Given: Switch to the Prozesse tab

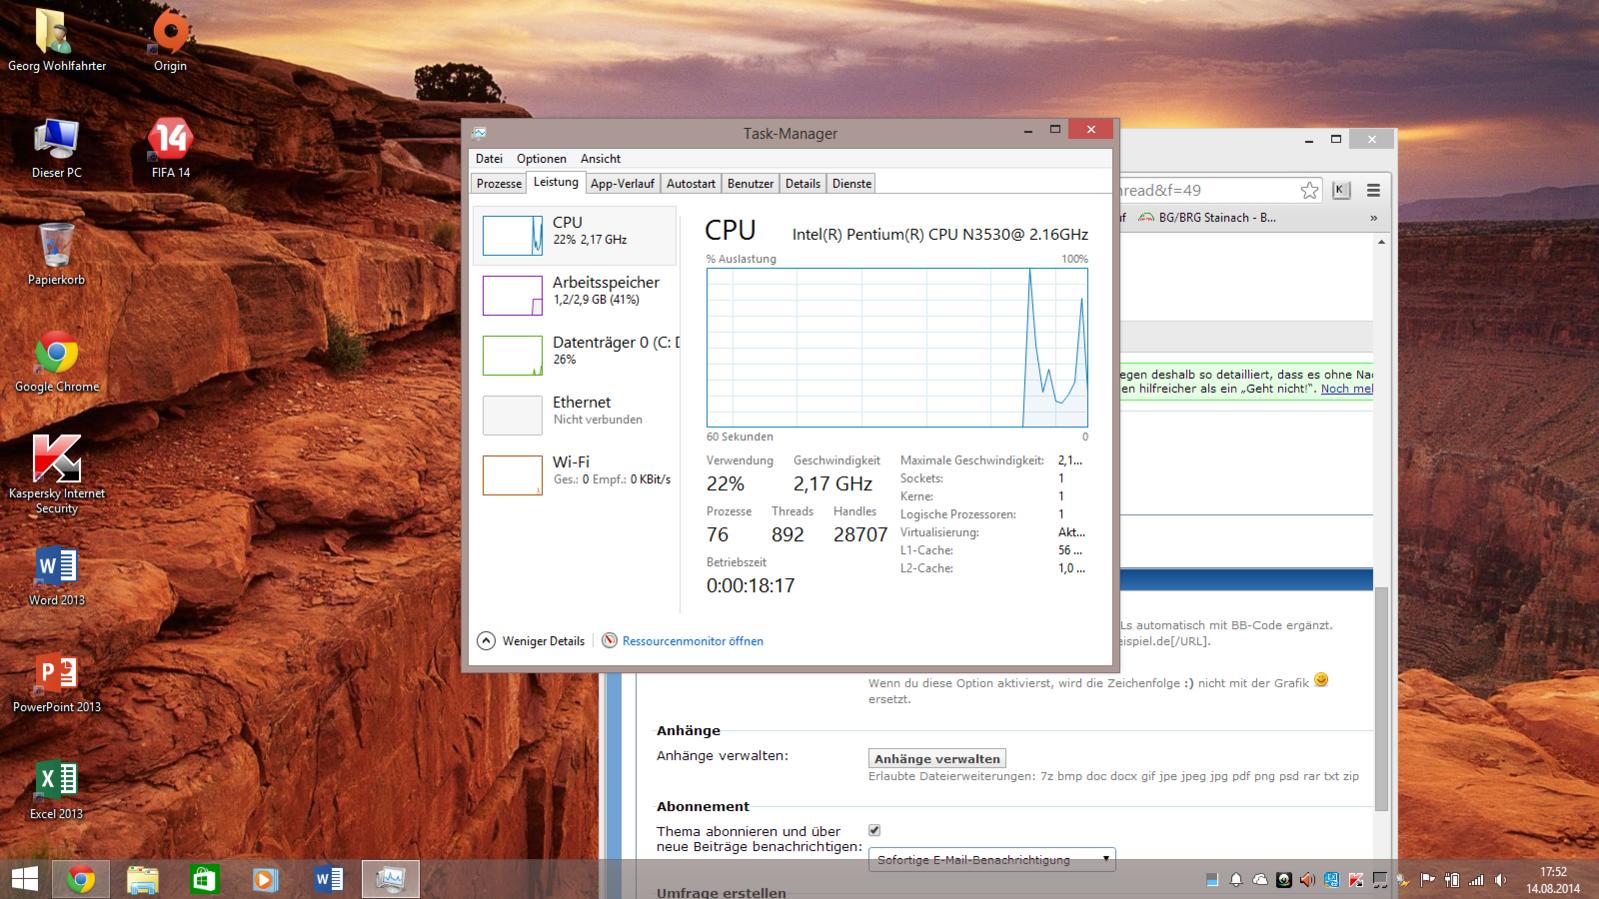Looking at the screenshot, I should point(499,183).
